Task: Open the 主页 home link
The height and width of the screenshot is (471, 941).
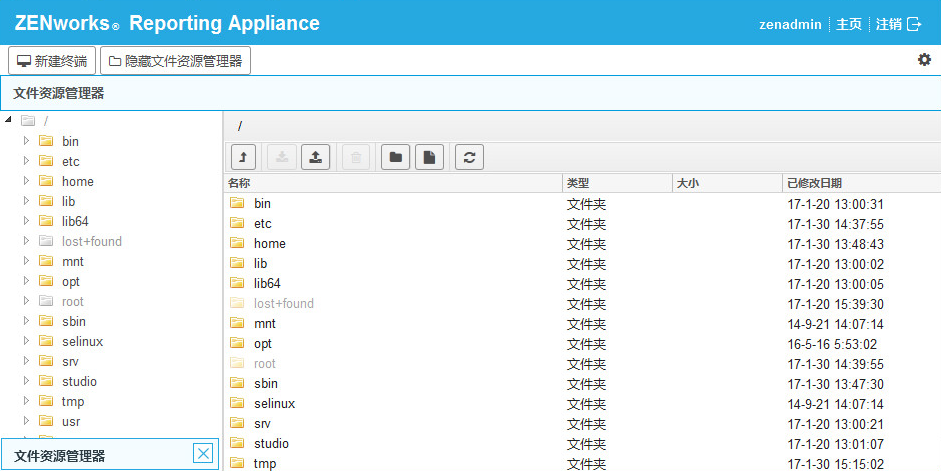Action: [848, 24]
